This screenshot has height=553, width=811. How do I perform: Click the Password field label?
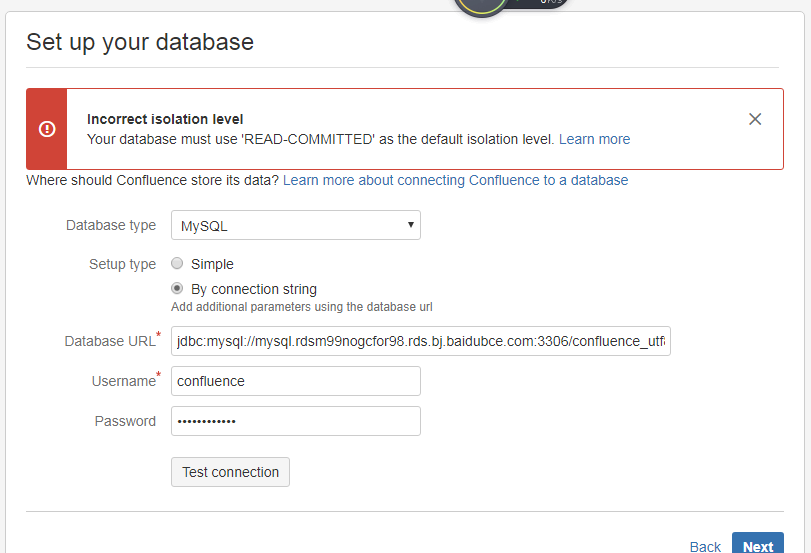(x=125, y=421)
